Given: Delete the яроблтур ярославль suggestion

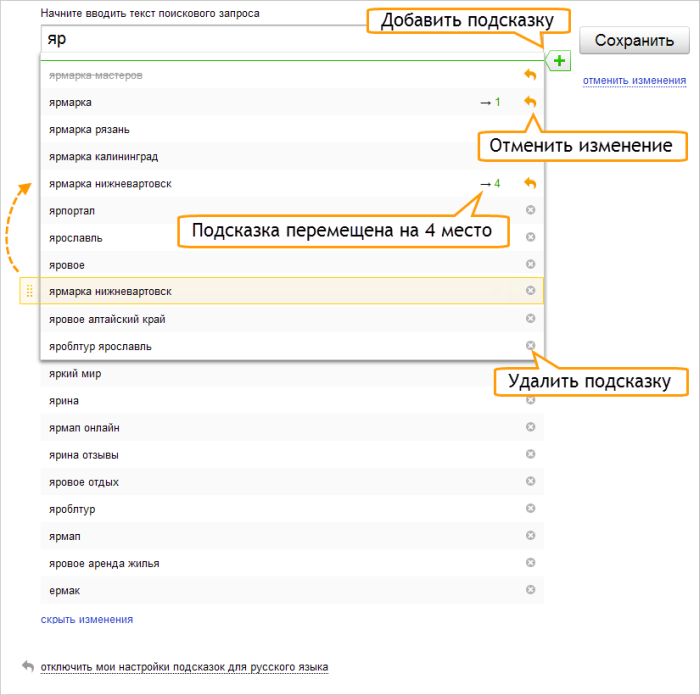Looking at the screenshot, I should 530,345.
